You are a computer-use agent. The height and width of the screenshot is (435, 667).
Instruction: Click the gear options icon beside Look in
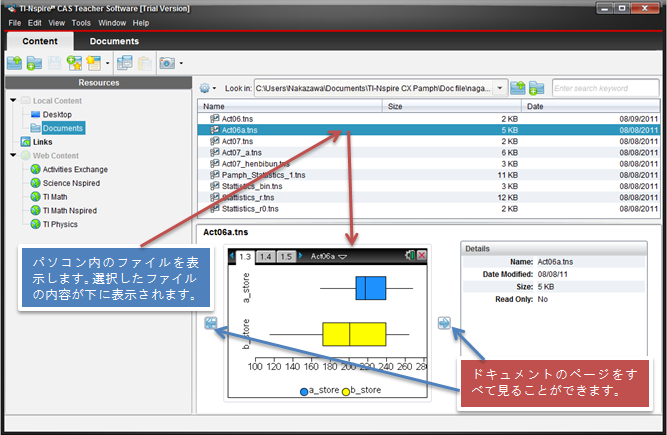click(205, 88)
